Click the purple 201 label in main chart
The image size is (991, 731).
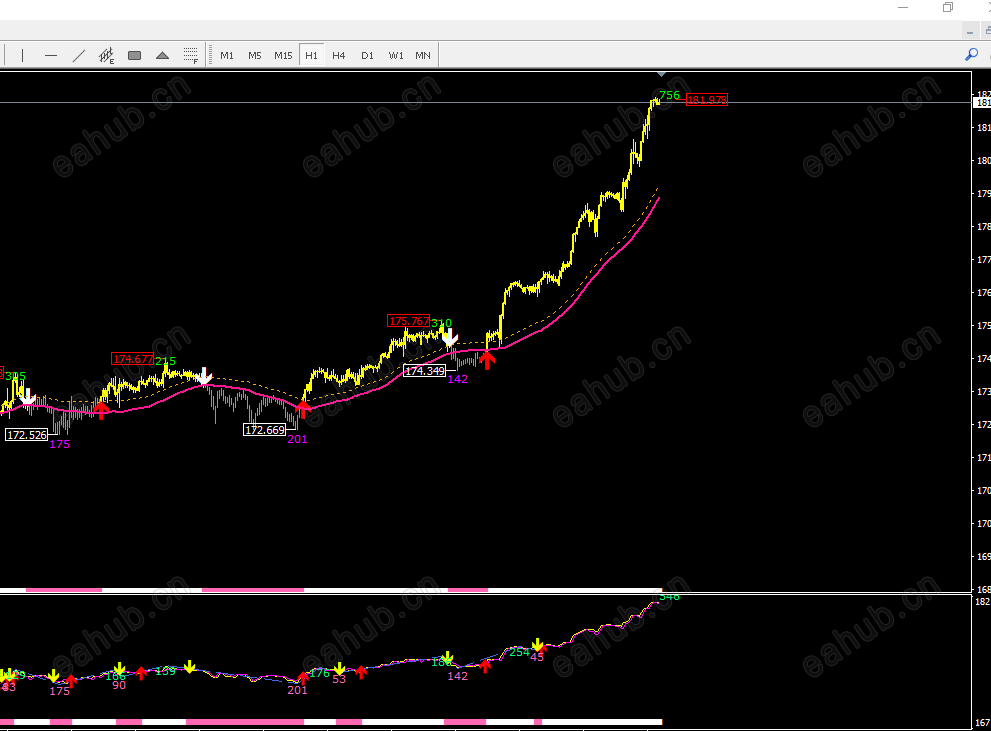click(x=297, y=439)
